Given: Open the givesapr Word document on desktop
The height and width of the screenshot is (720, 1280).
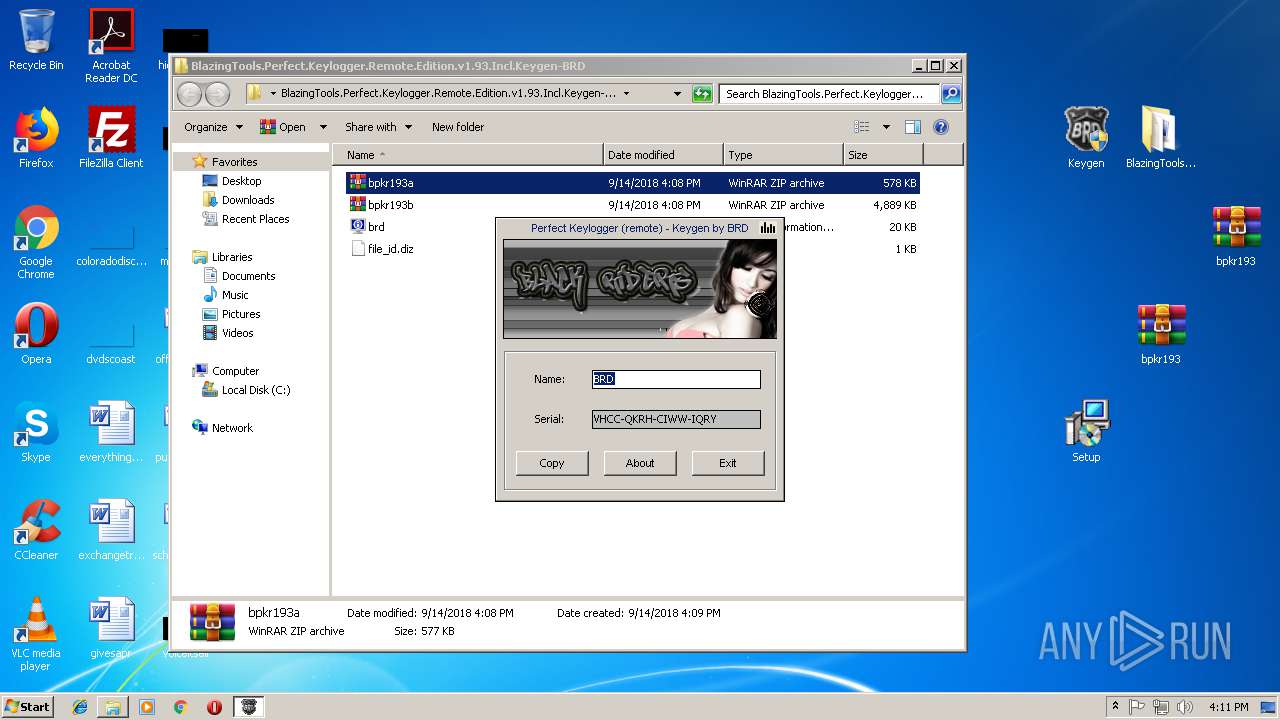Looking at the screenshot, I should [111, 628].
